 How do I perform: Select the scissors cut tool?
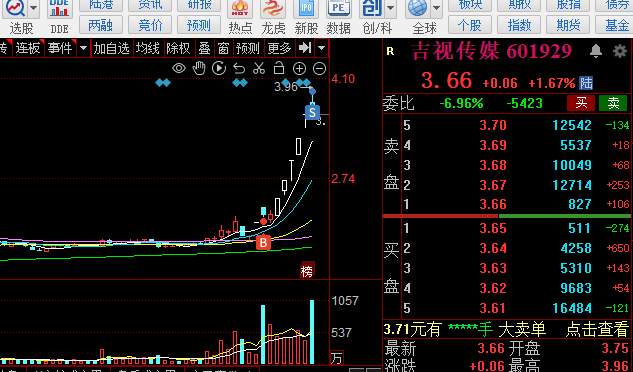(259, 69)
